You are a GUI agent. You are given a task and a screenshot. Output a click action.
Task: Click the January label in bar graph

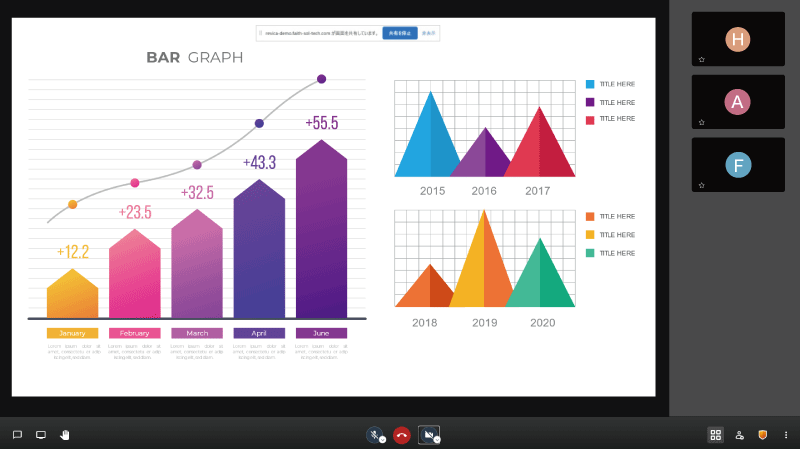click(72, 333)
